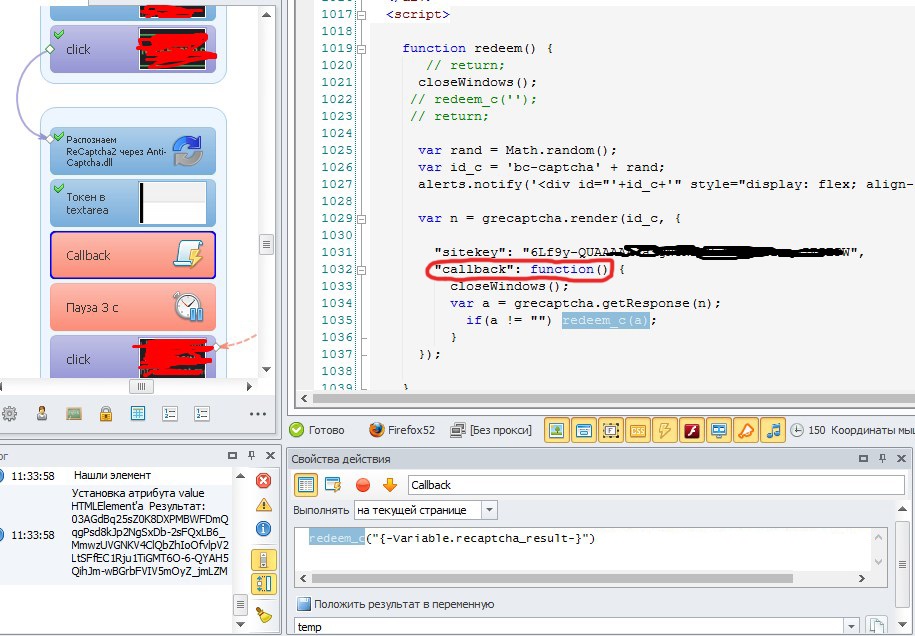Click the 'Без прокси' proxy indicator
Viewport: 915px width, 636px height.
pos(490,430)
